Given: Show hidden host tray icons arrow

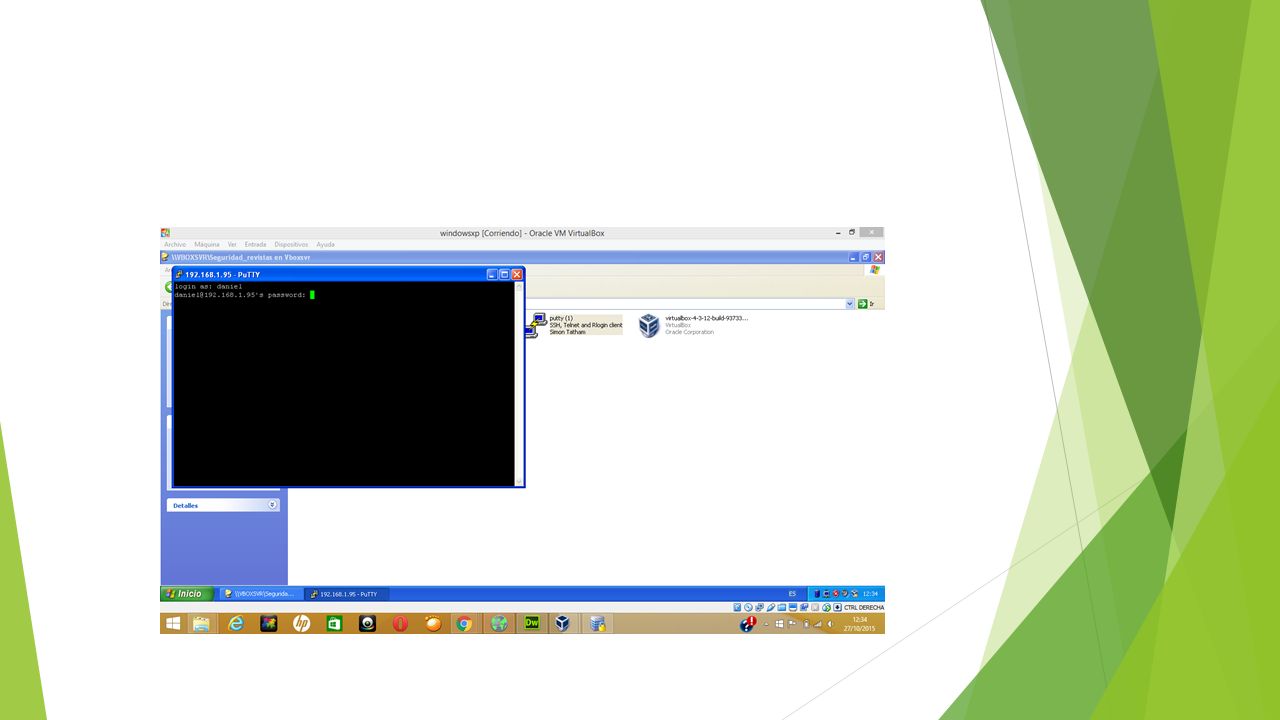Looking at the screenshot, I should pyautogui.click(x=767, y=624).
